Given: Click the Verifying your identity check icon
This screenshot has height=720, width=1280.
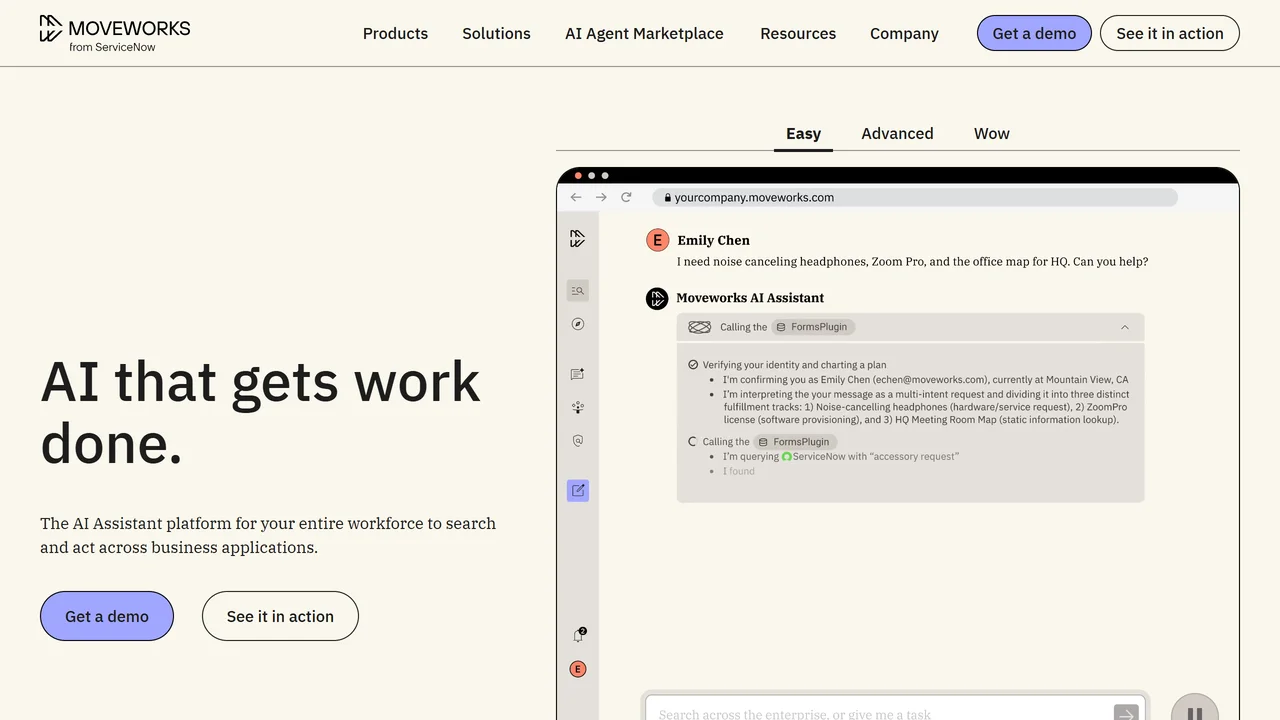Looking at the screenshot, I should tap(693, 365).
